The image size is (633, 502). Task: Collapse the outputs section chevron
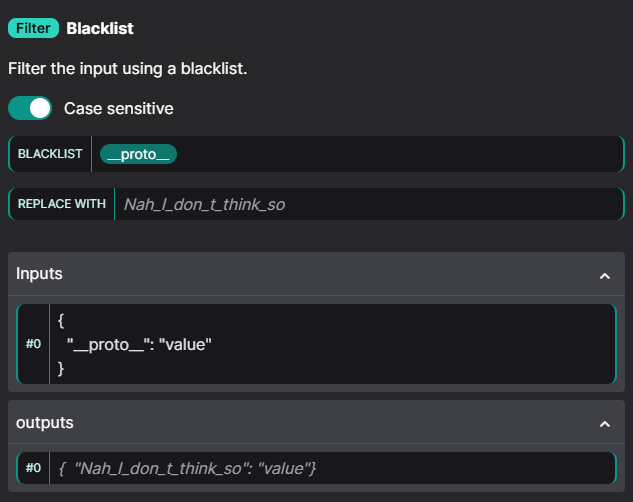click(604, 424)
